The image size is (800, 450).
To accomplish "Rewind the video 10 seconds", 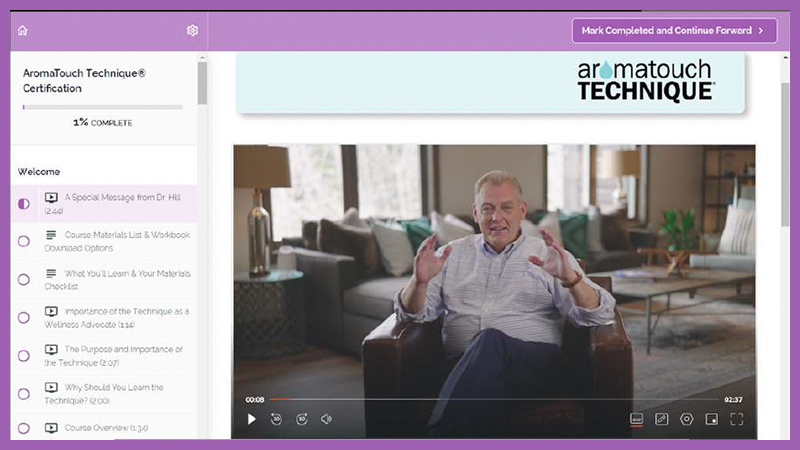I will tap(276, 419).
